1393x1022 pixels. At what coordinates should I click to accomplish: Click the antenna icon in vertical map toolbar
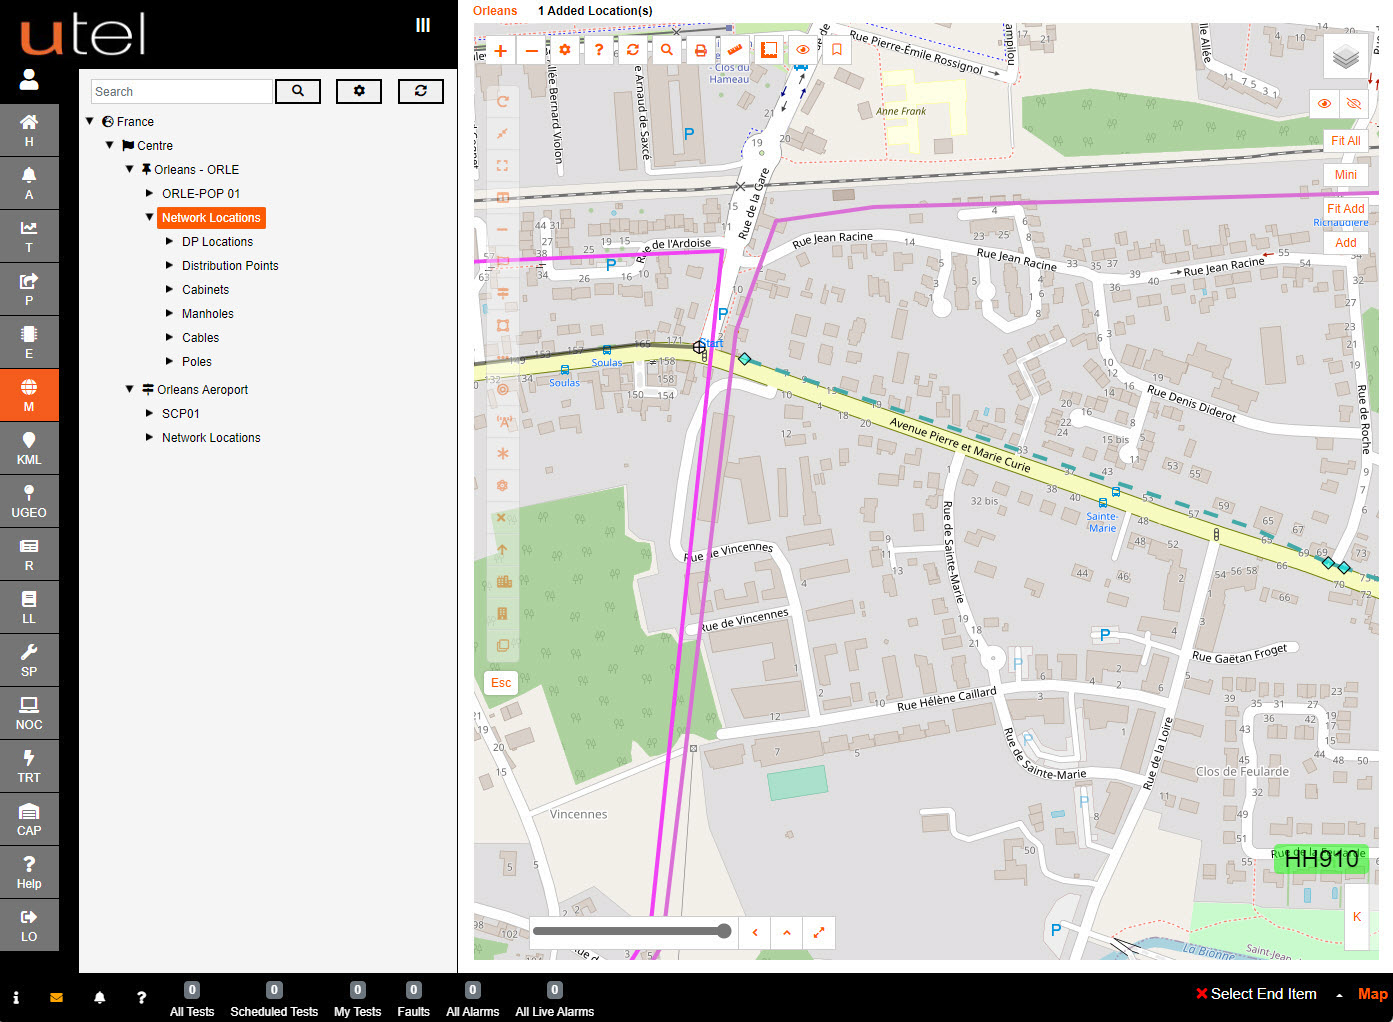(x=503, y=421)
